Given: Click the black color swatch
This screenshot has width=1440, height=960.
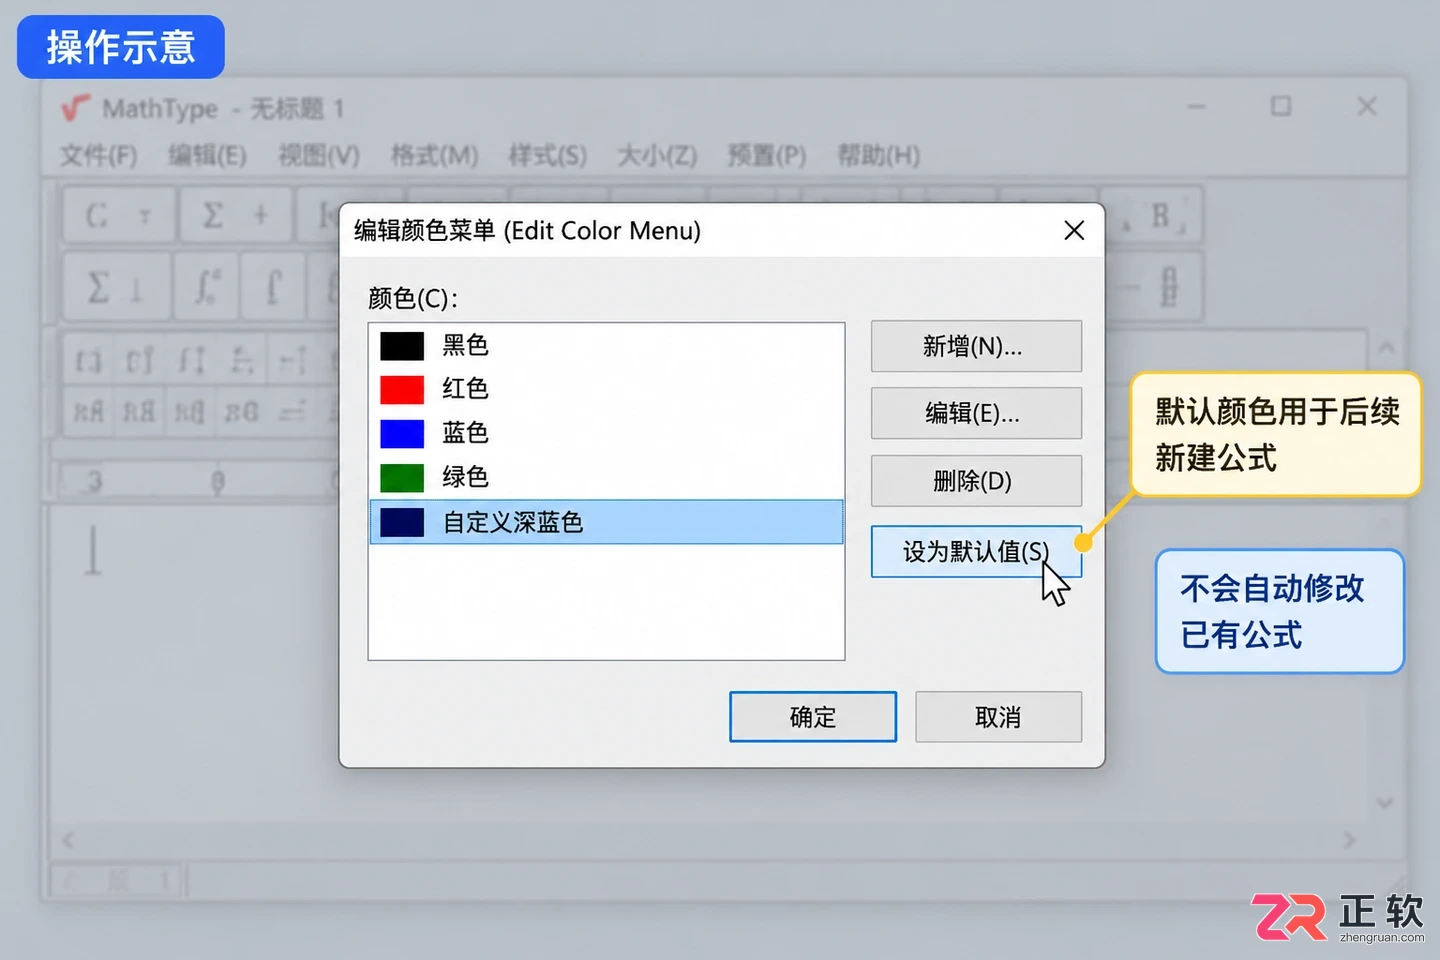Looking at the screenshot, I should pos(402,346).
